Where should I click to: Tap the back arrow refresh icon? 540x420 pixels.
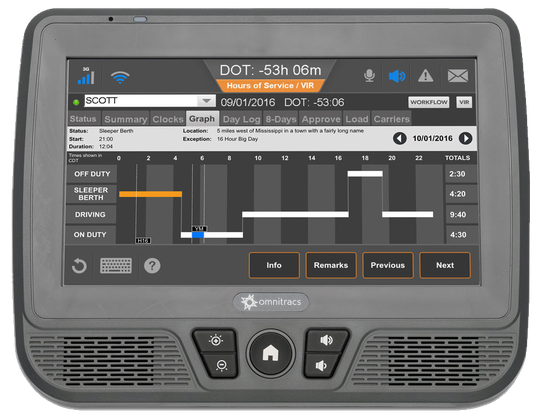(x=79, y=266)
